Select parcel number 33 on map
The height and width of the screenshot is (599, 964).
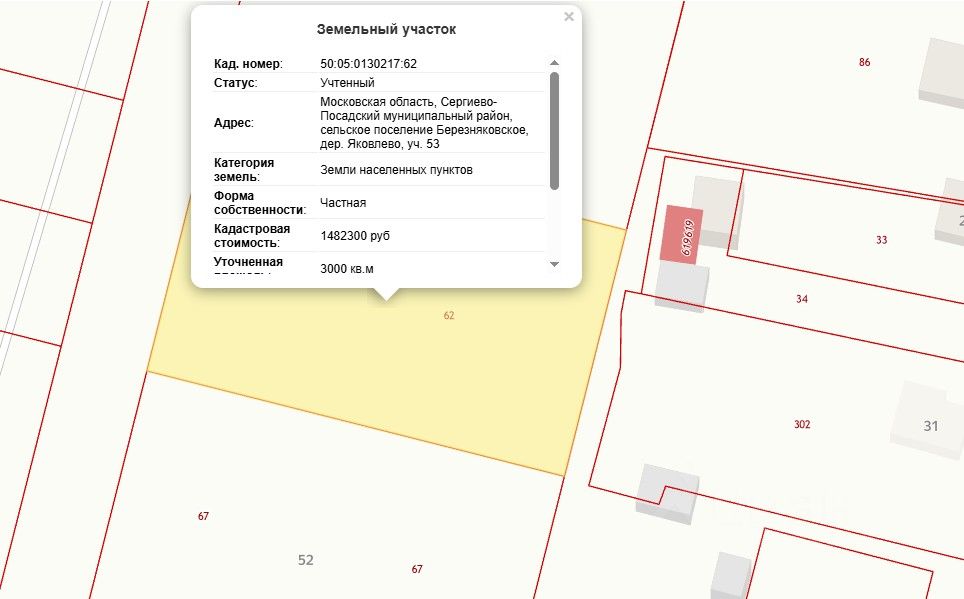point(882,240)
